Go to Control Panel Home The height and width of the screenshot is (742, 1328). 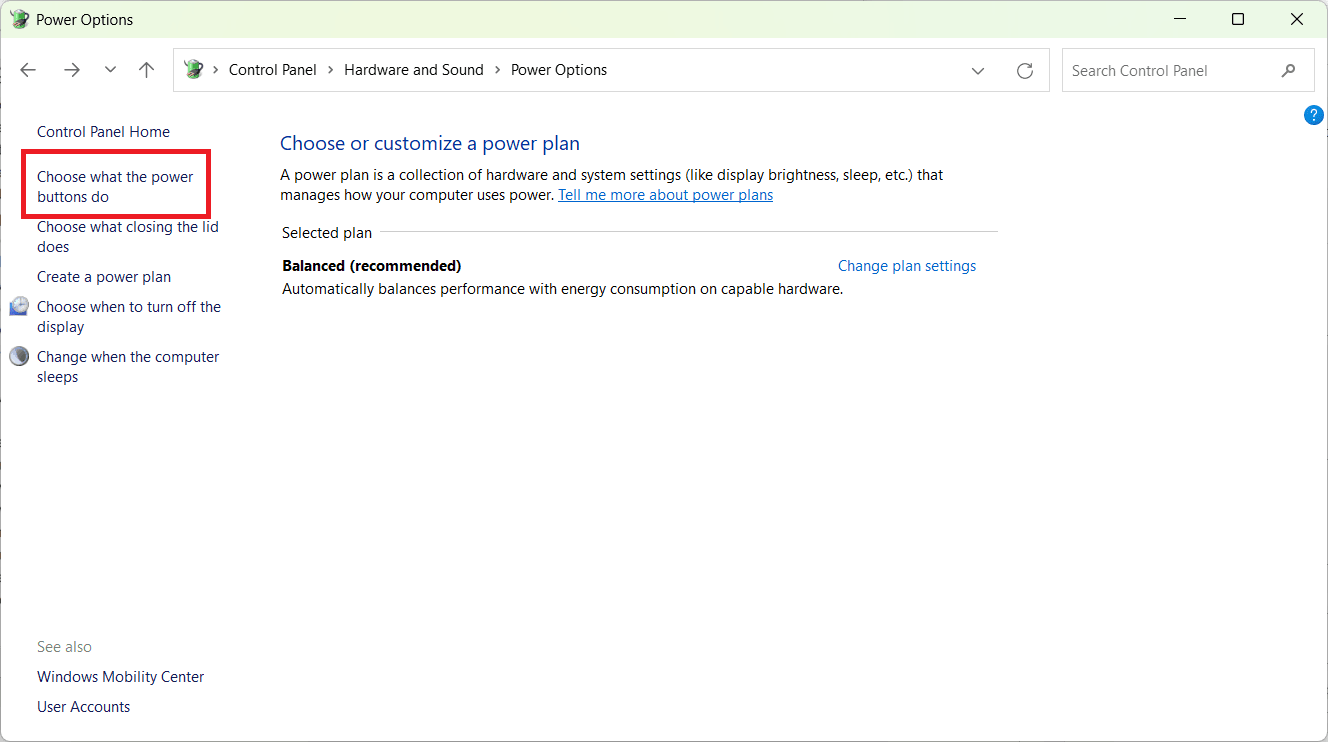tap(103, 132)
